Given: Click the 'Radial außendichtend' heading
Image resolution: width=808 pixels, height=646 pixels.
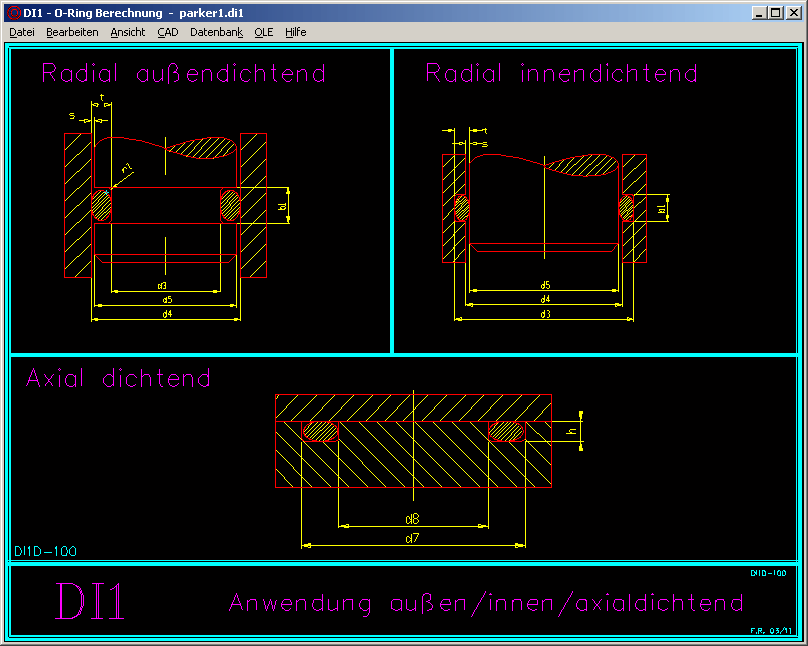Looking at the screenshot, I should click(x=183, y=73).
